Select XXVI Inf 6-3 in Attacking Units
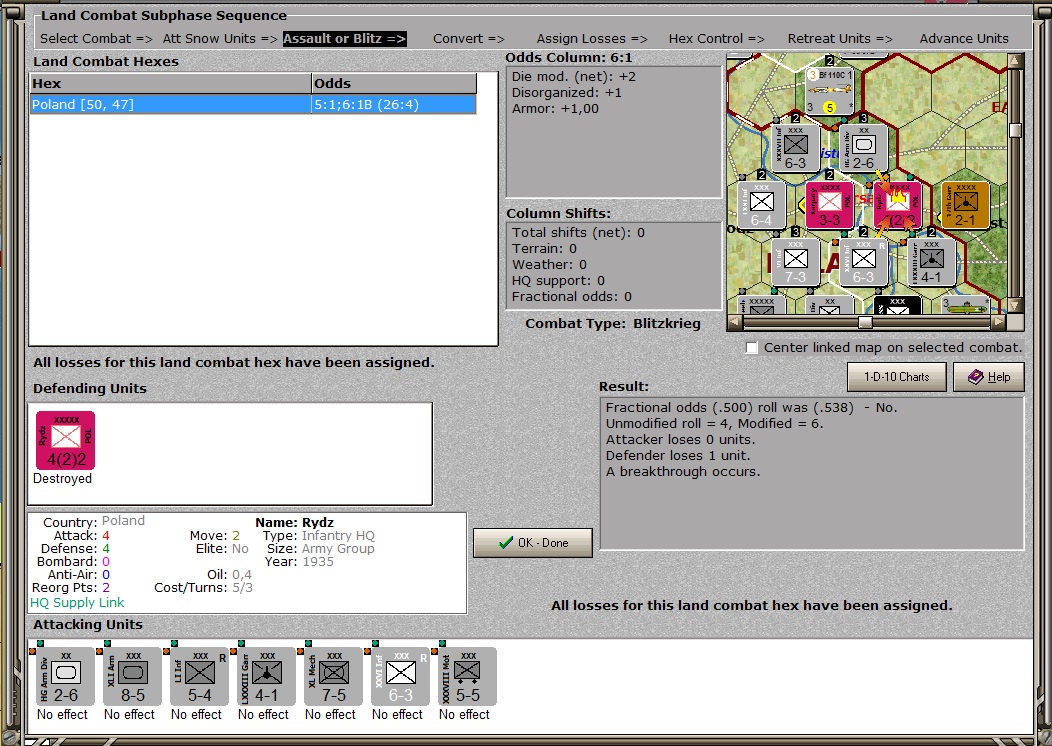 [401, 676]
